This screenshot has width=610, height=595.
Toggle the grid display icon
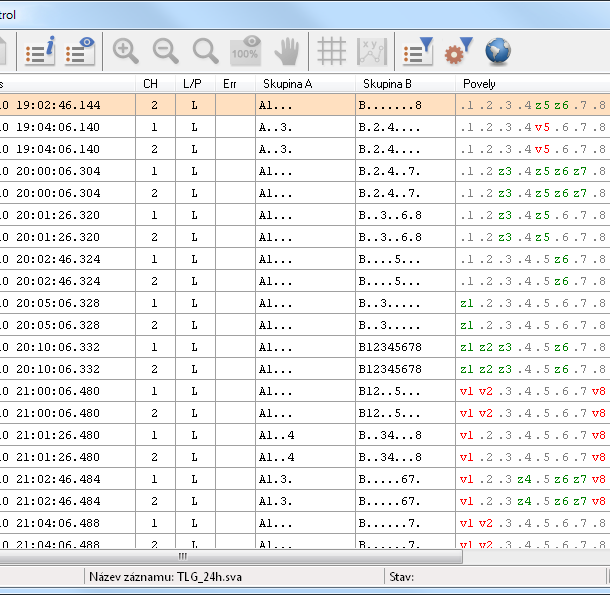tap(331, 51)
